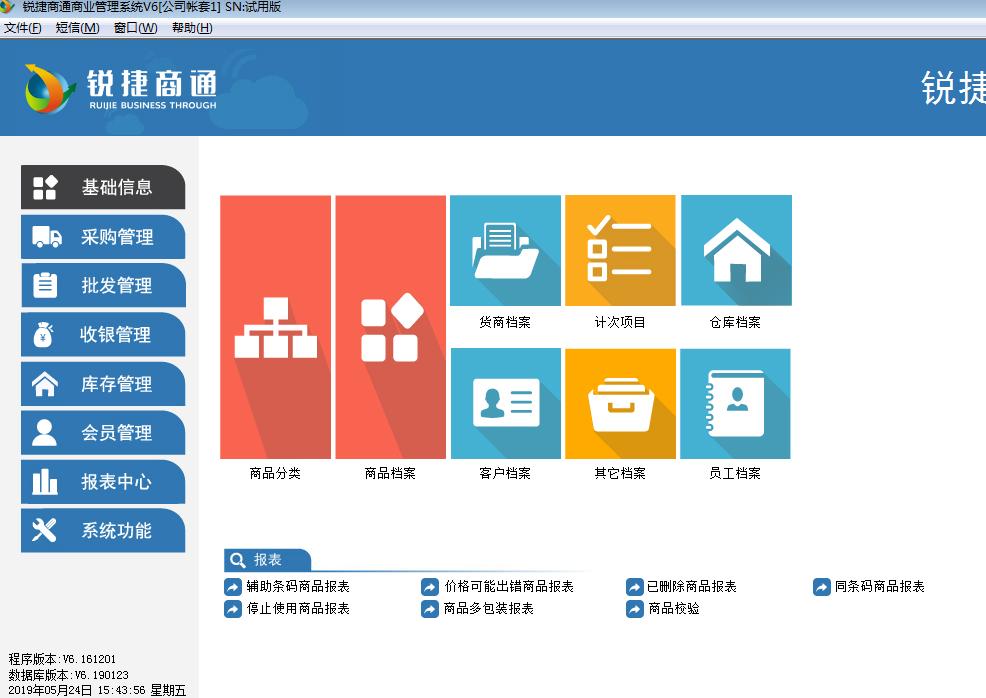This screenshot has width=986, height=698.
Task: Open the 商品档案 red tile
Action: pyautogui.click(x=391, y=327)
